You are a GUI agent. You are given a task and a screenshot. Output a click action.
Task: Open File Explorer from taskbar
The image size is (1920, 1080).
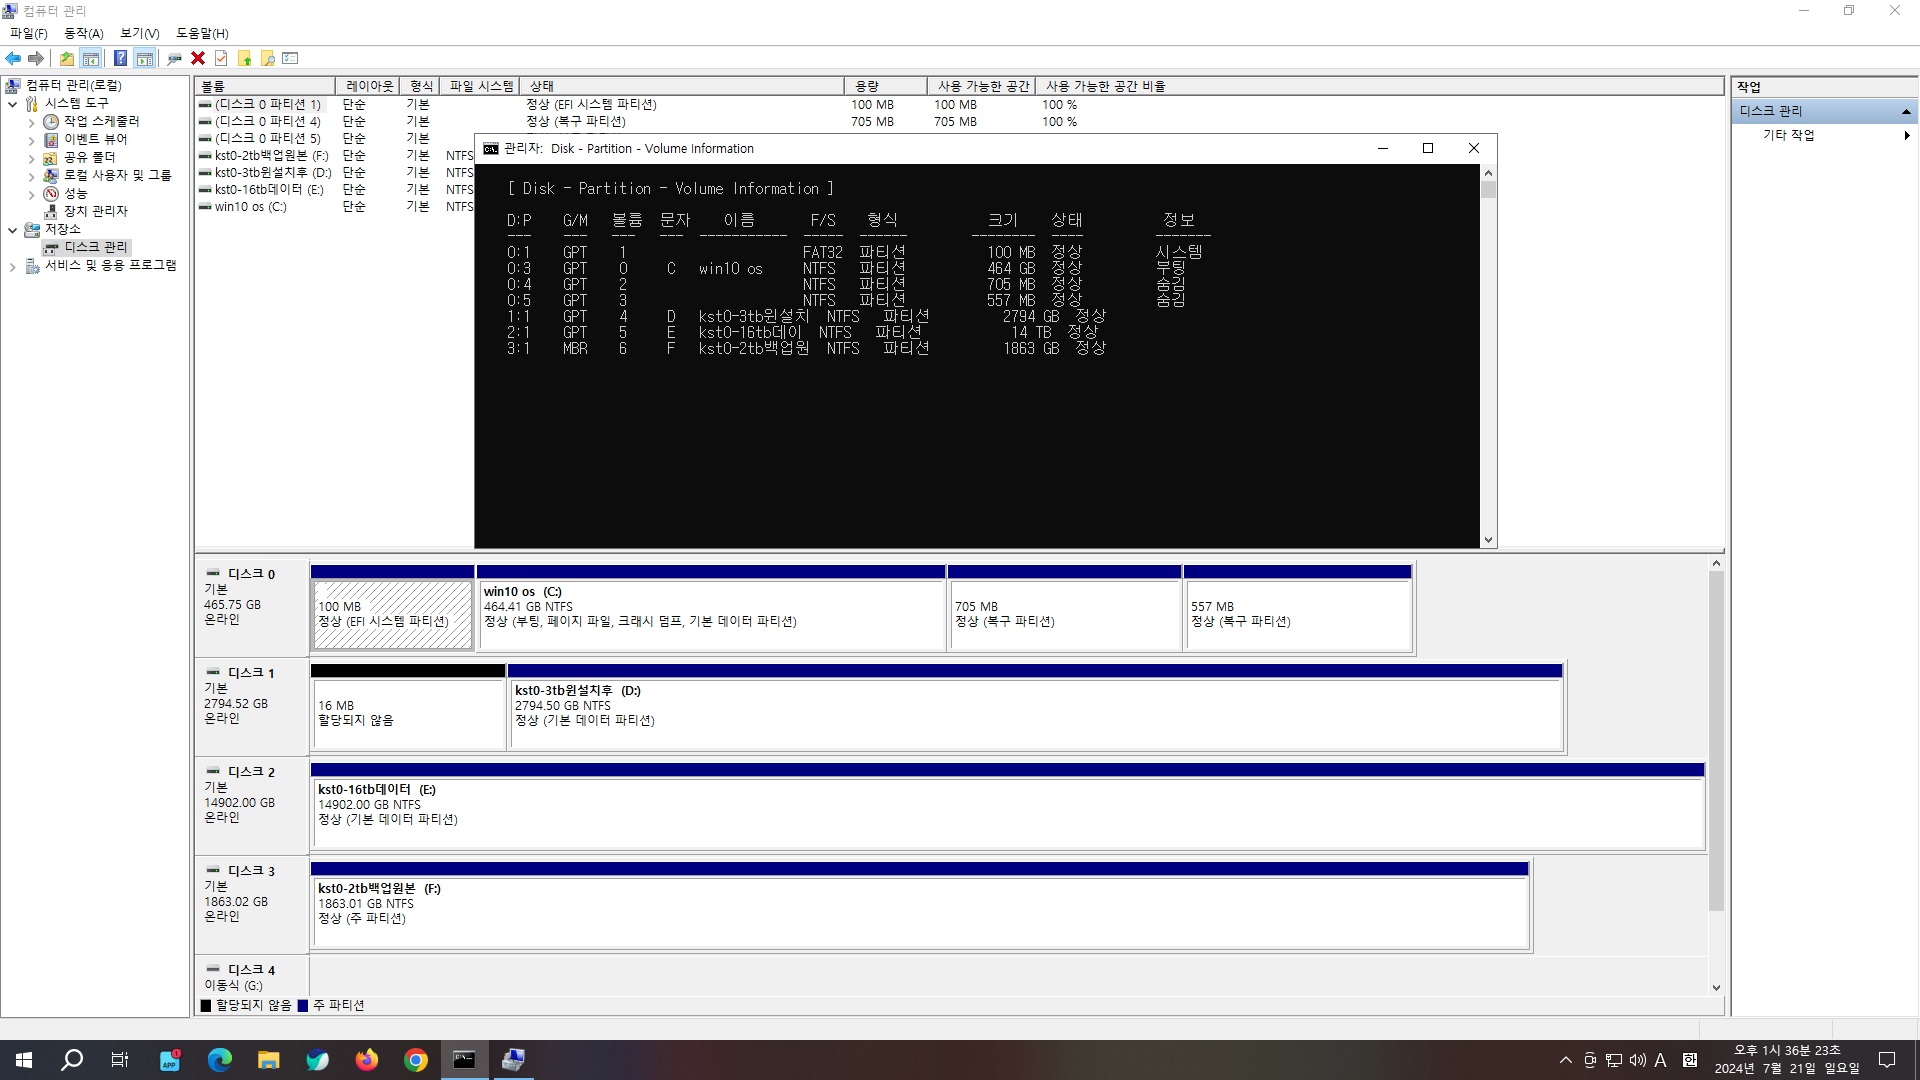[268, 1060]
